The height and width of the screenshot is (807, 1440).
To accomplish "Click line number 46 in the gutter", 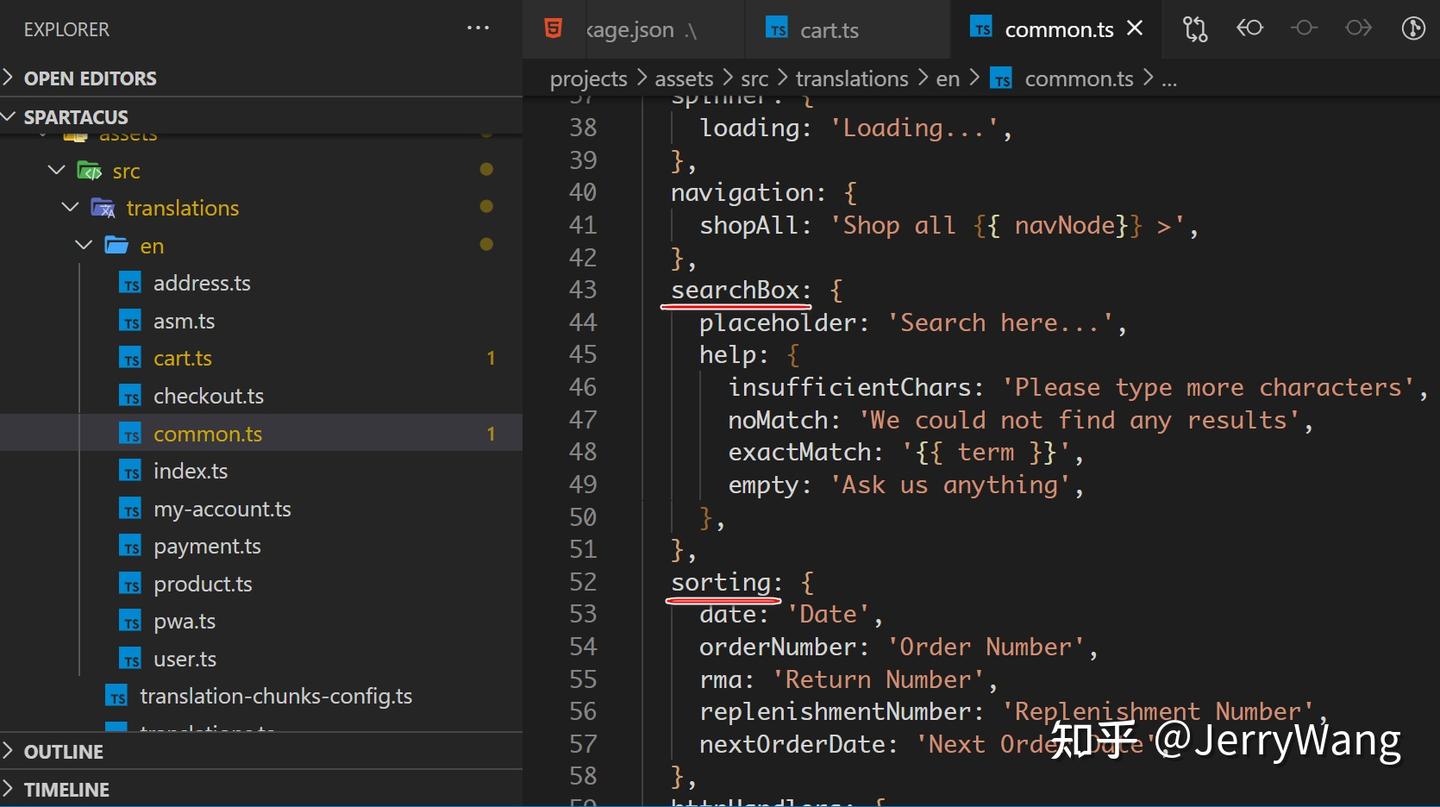I will click(583, 387).
